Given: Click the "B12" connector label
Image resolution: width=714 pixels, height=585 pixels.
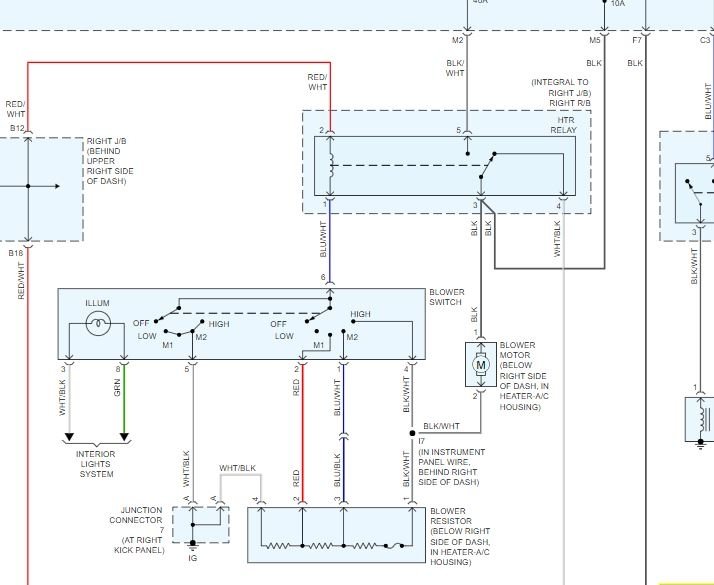Looking at the screenshot, I should coord(17,128).
